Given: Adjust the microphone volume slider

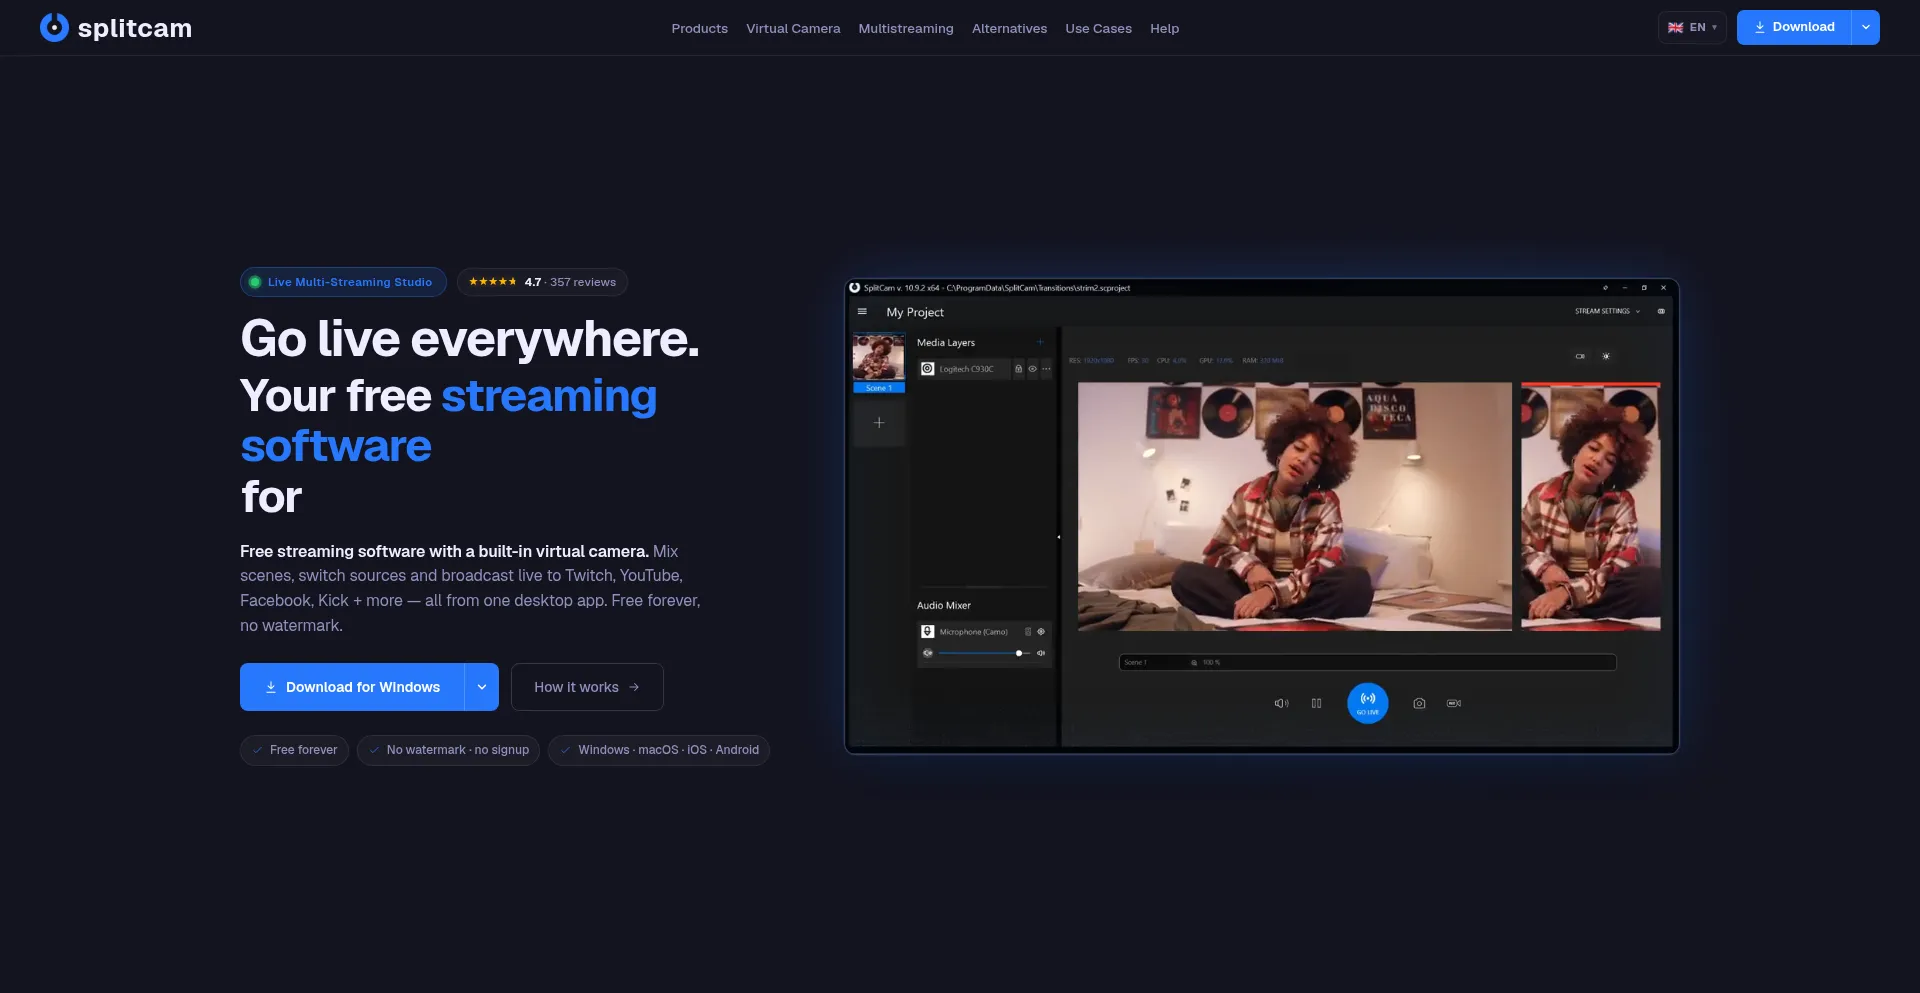Looking at the screenshot, I should tap(984, 653).
